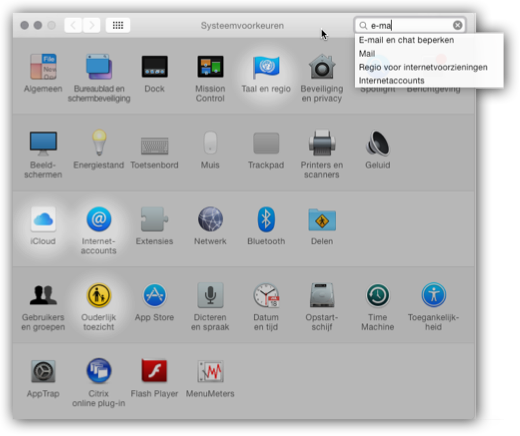Open Geluid preferences

click(x=378, y=143)
